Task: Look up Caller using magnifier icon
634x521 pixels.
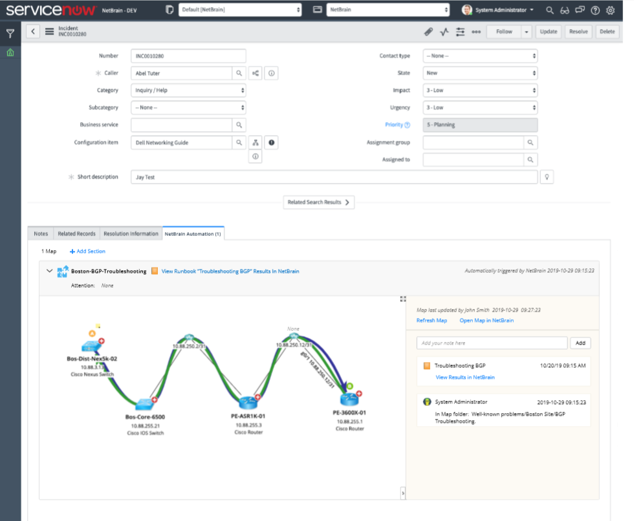Action: (239, 73)
